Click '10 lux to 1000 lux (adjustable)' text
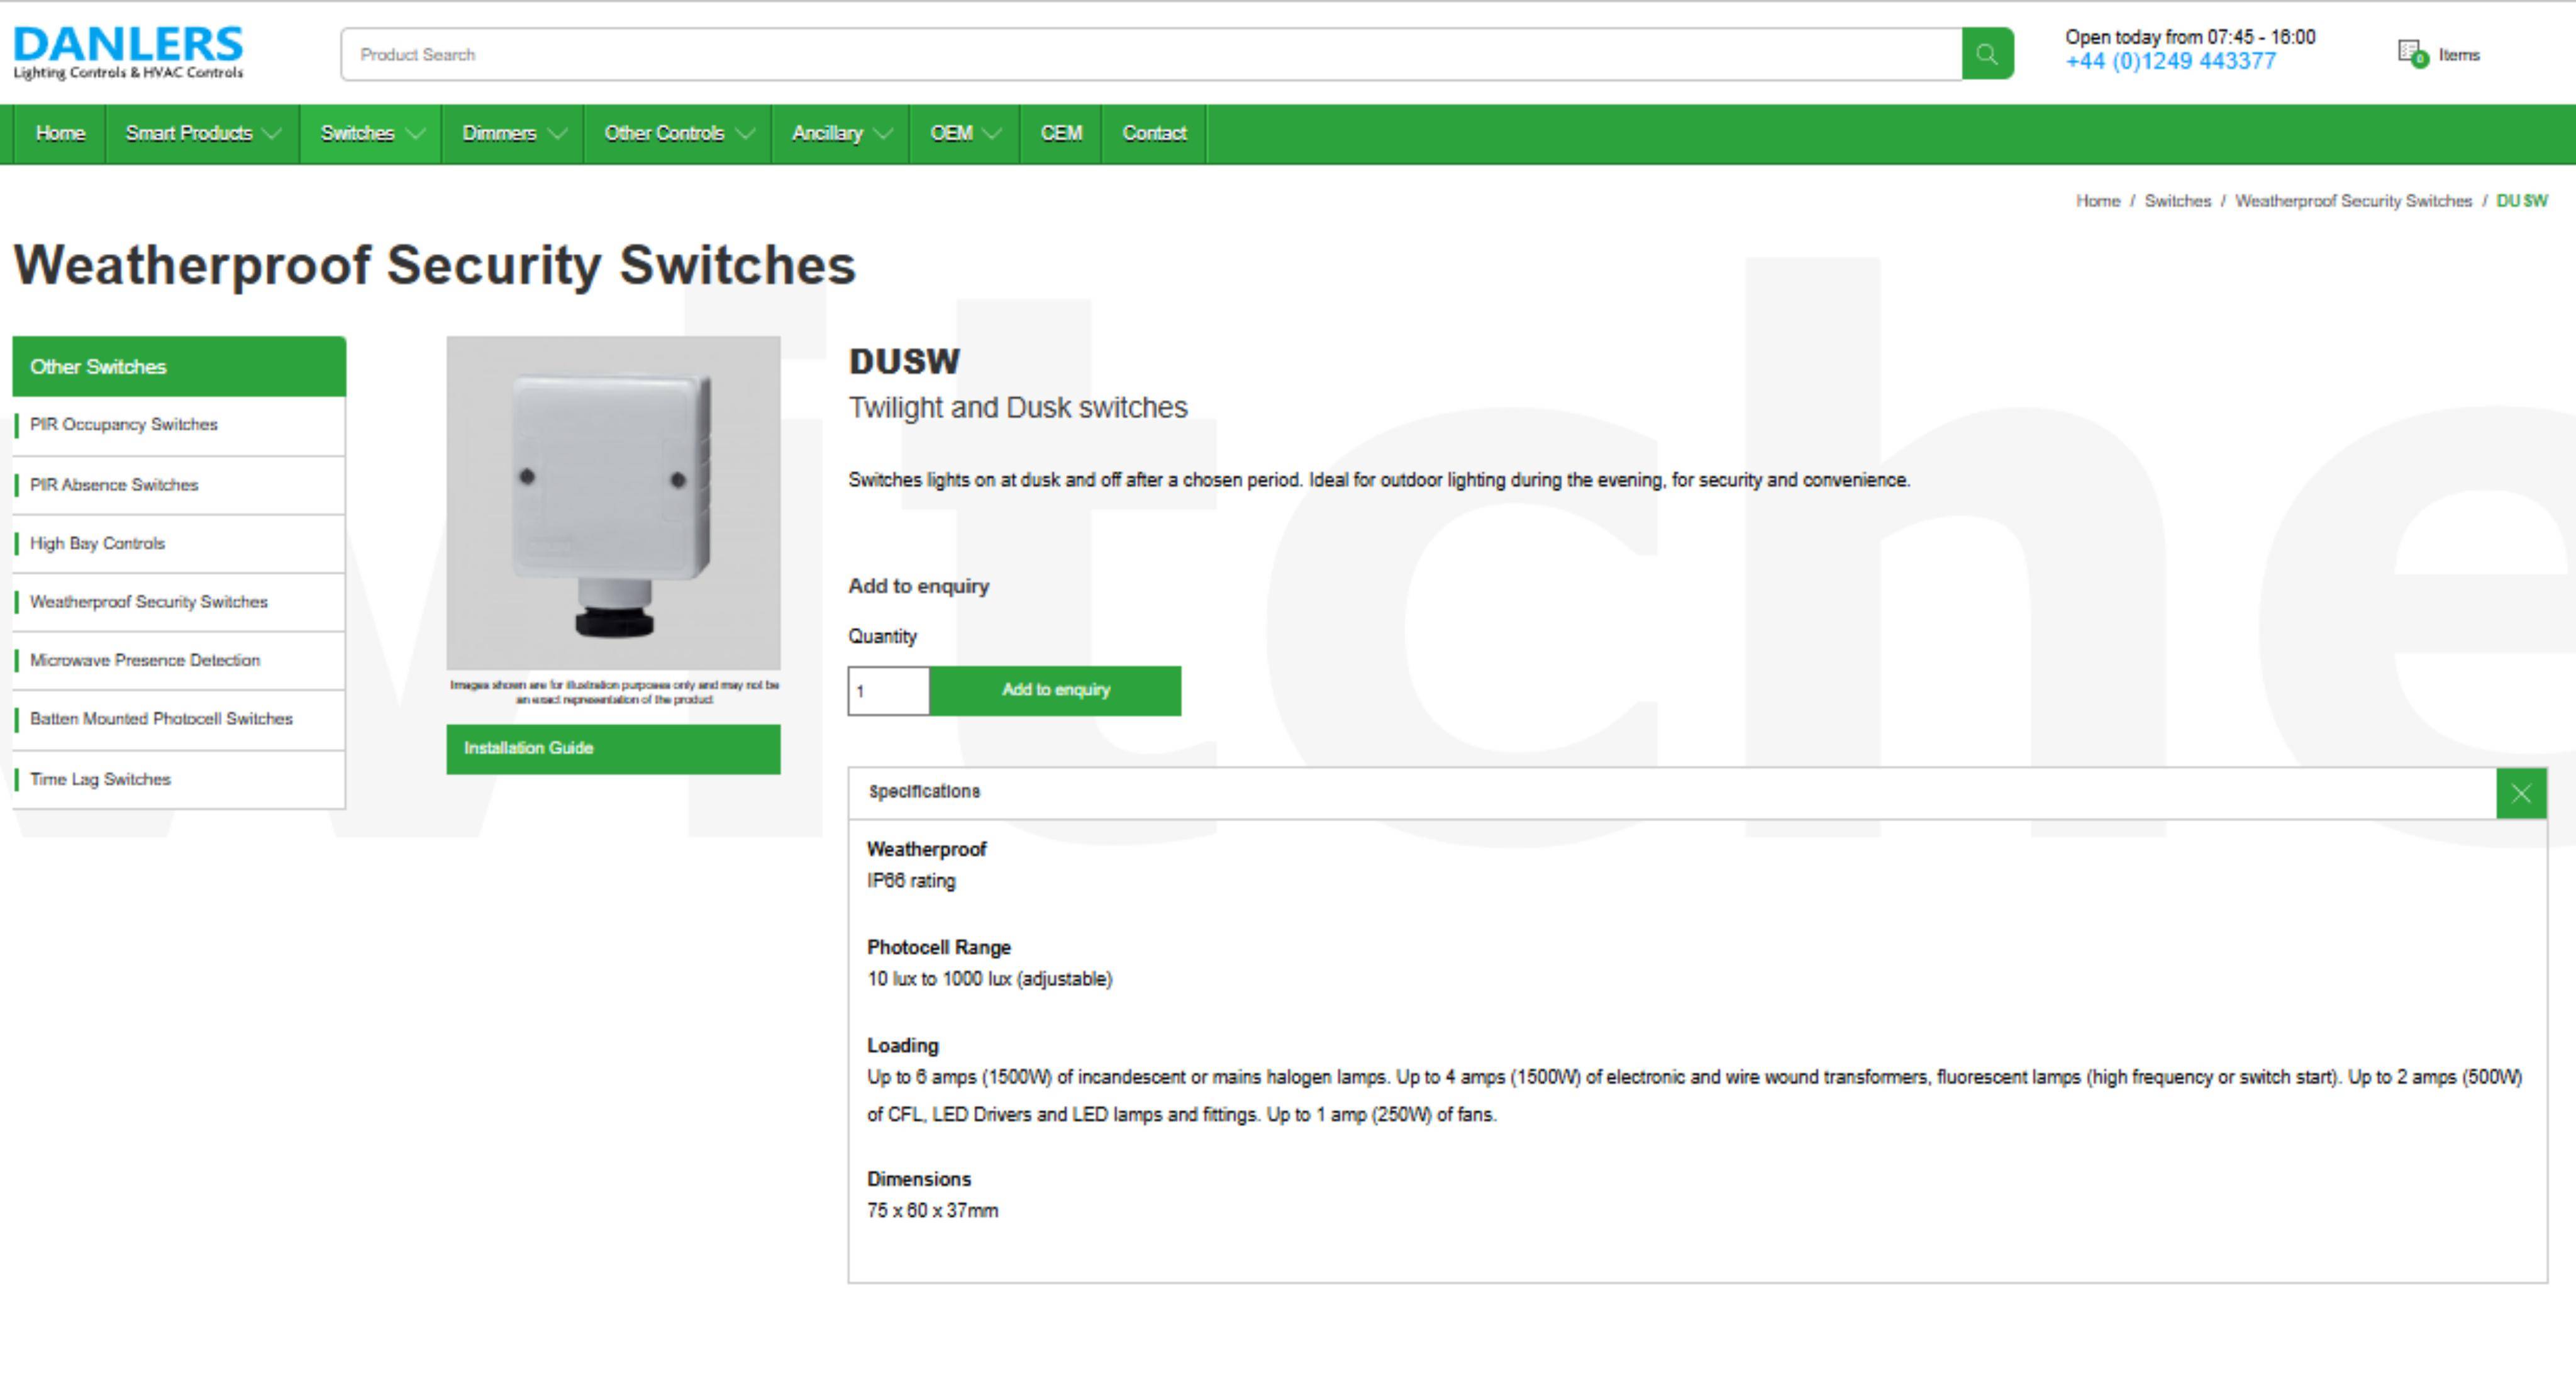 point(989,980)
